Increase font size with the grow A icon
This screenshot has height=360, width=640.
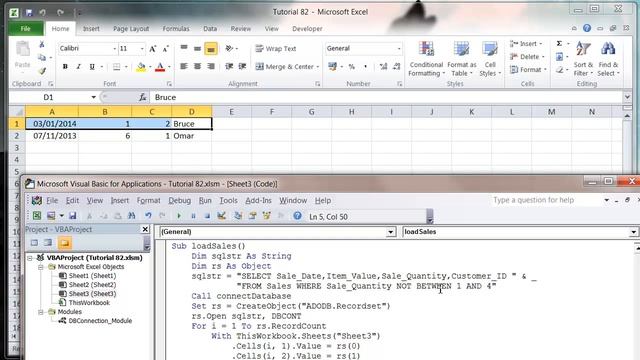tap(152, 49)
